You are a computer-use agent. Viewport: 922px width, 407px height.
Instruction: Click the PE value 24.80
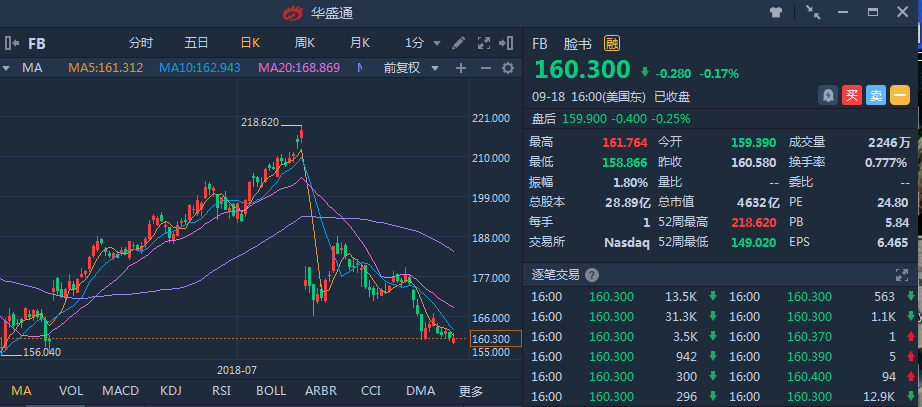[892, 202]
